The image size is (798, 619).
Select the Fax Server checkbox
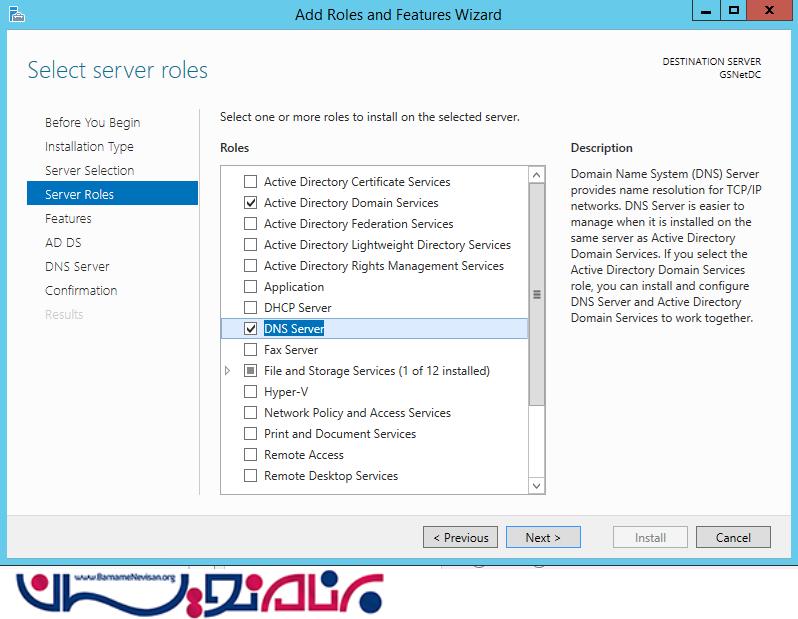(251, 350)
